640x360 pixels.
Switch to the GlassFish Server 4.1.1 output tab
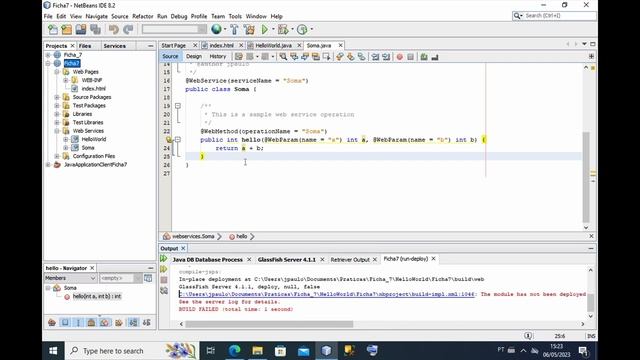coord(287,260)
